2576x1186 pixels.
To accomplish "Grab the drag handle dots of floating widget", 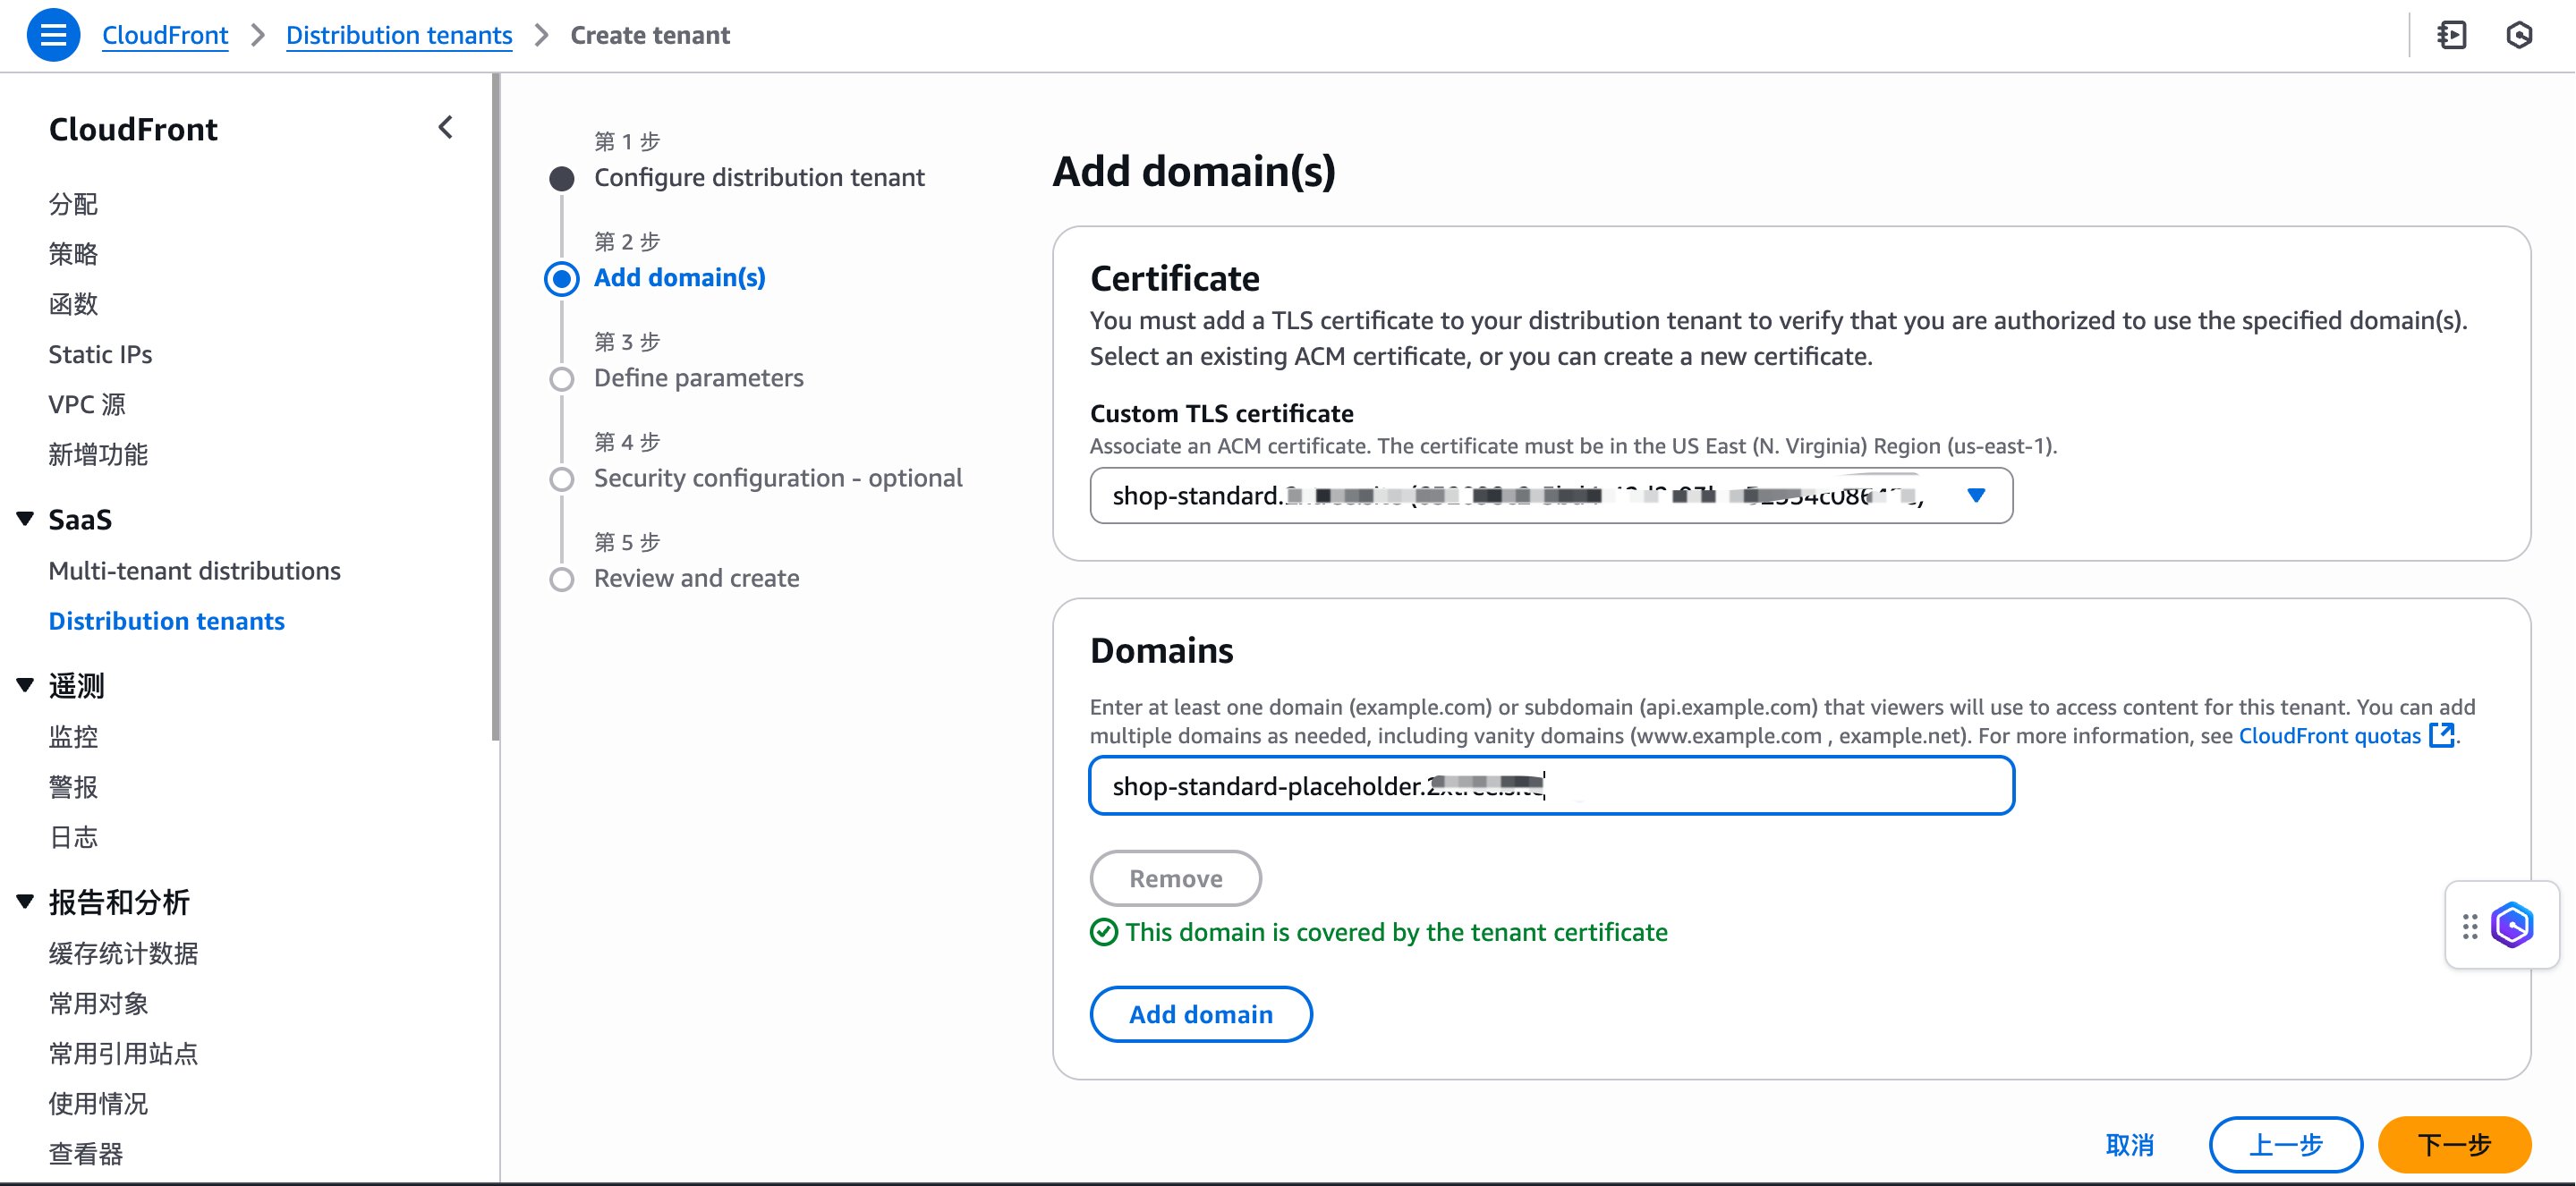I will point(2469,926).
